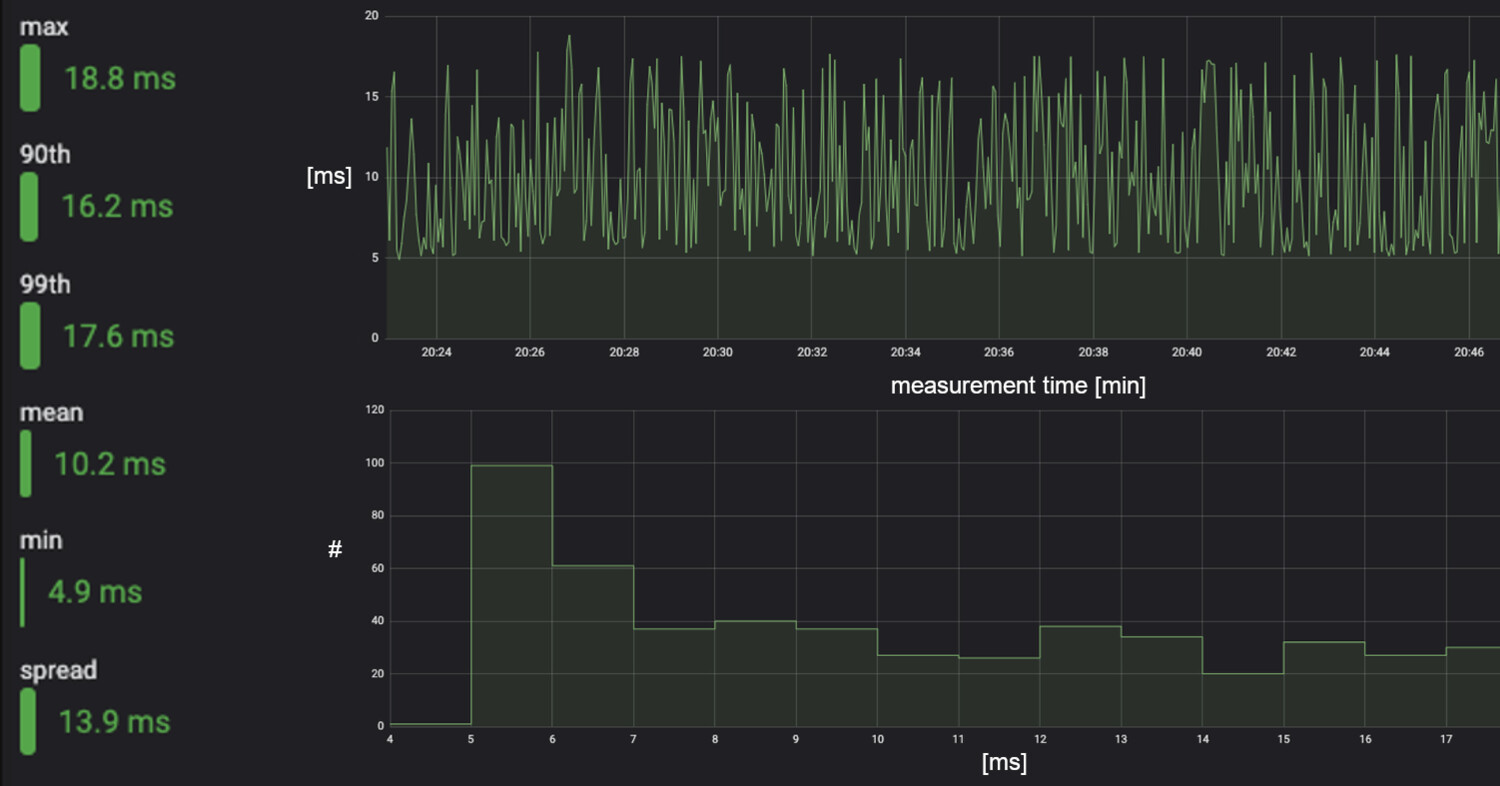Expand the 99th percentile stat panel

point(44,283)
